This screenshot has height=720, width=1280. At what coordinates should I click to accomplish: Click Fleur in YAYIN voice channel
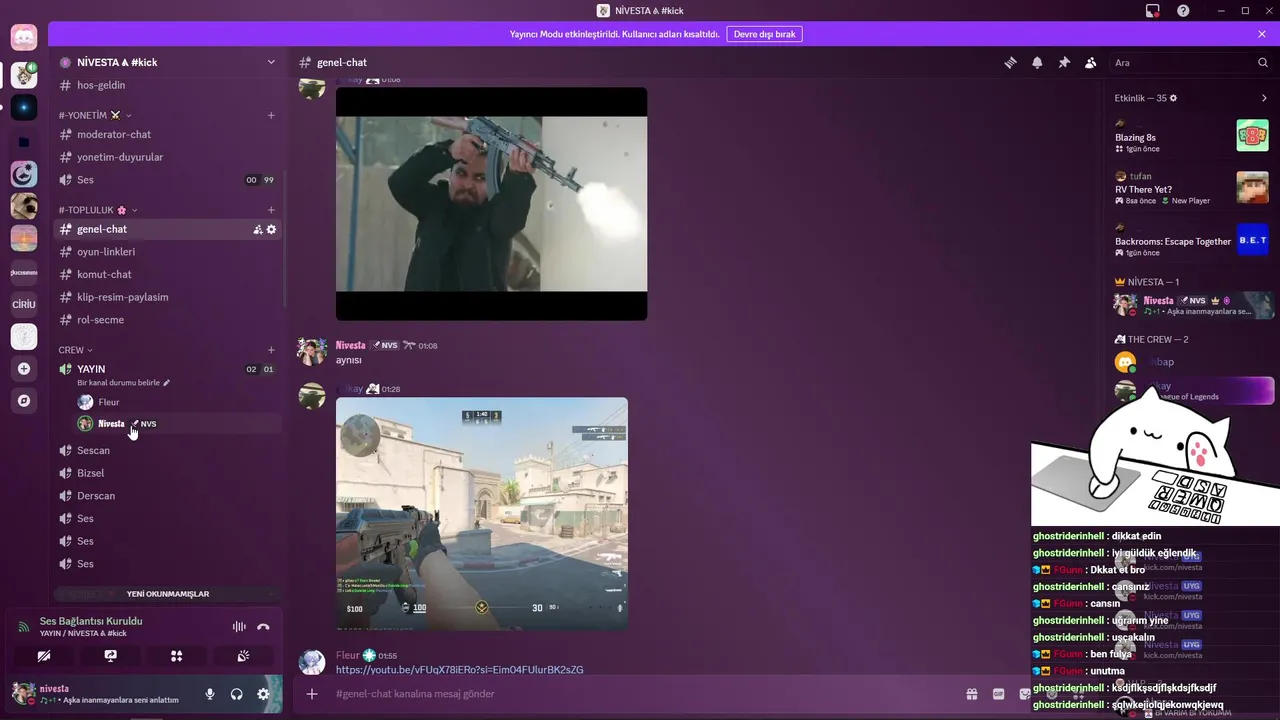pos(177,402)
